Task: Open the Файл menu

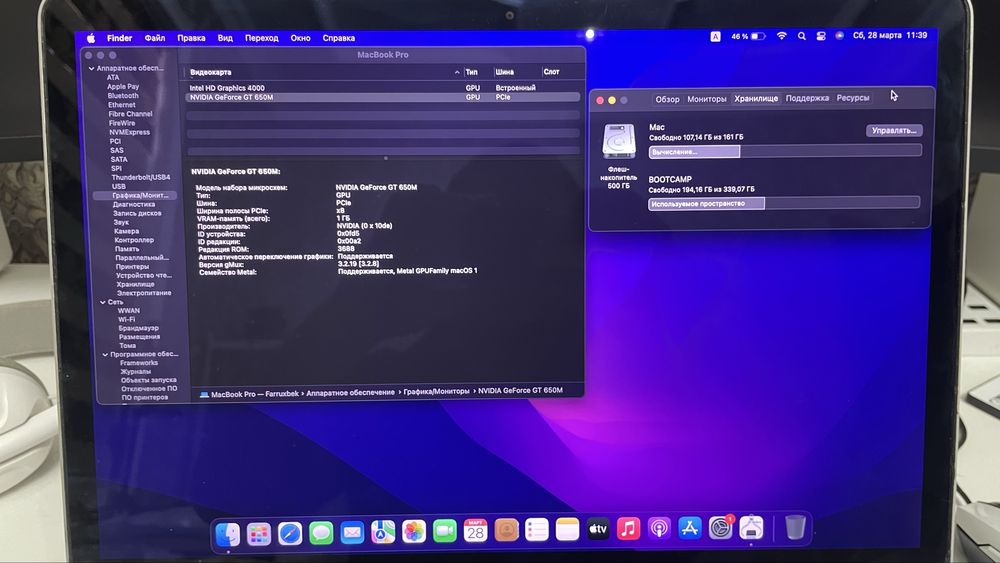Action: pyautogui.click(x=155, y=38)
